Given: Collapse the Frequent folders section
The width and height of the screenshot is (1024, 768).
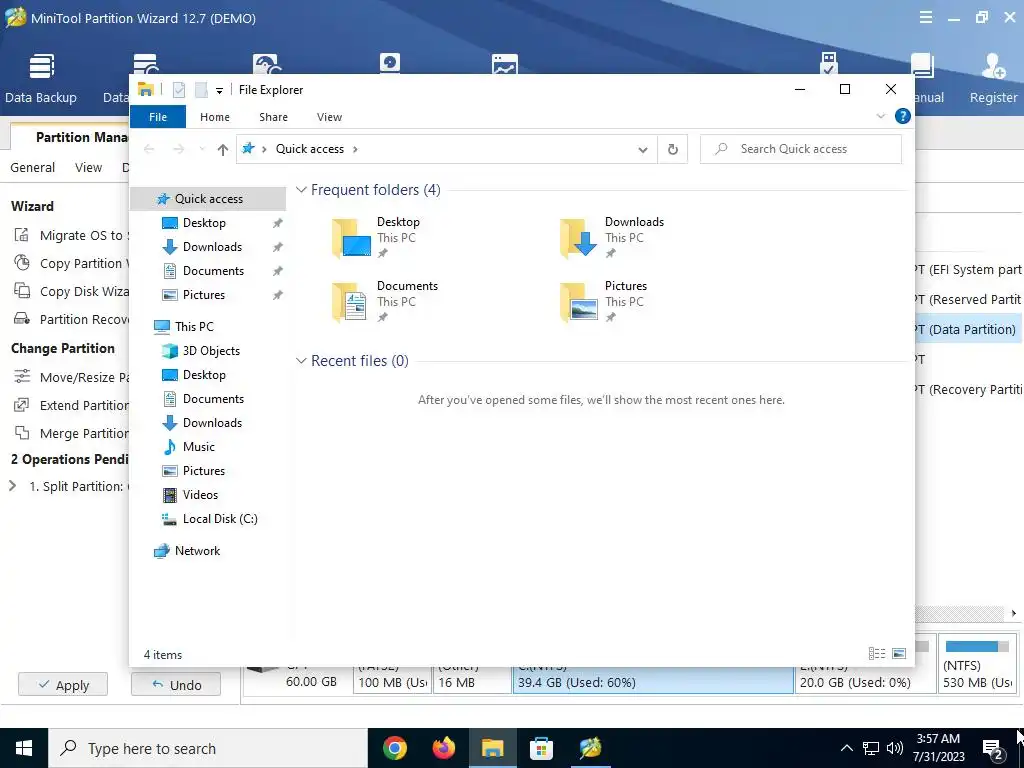Looking at the screenshot, I should click(x=301, y=190).
